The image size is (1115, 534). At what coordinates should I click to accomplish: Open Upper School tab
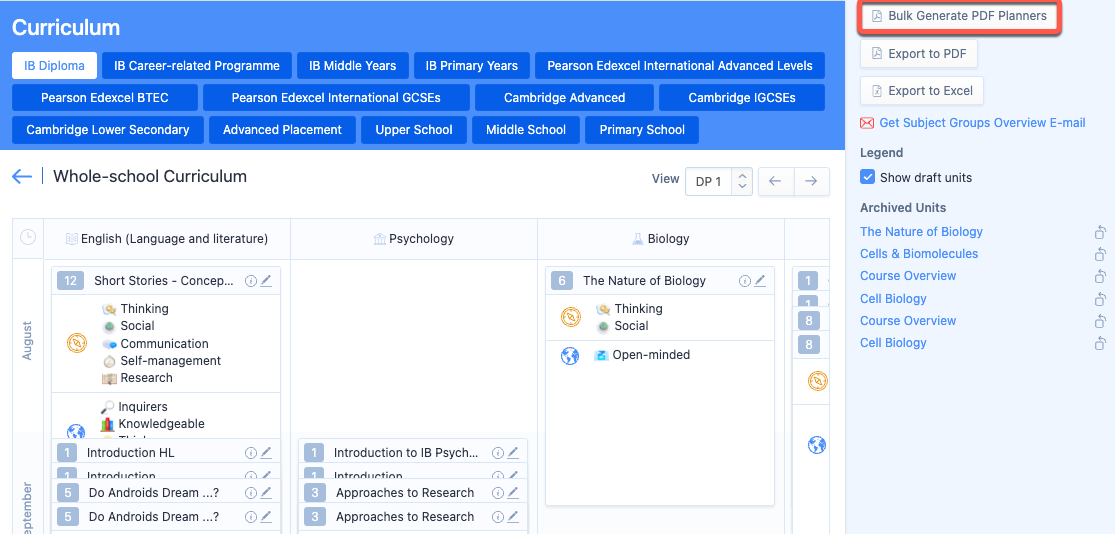[414, 129]
